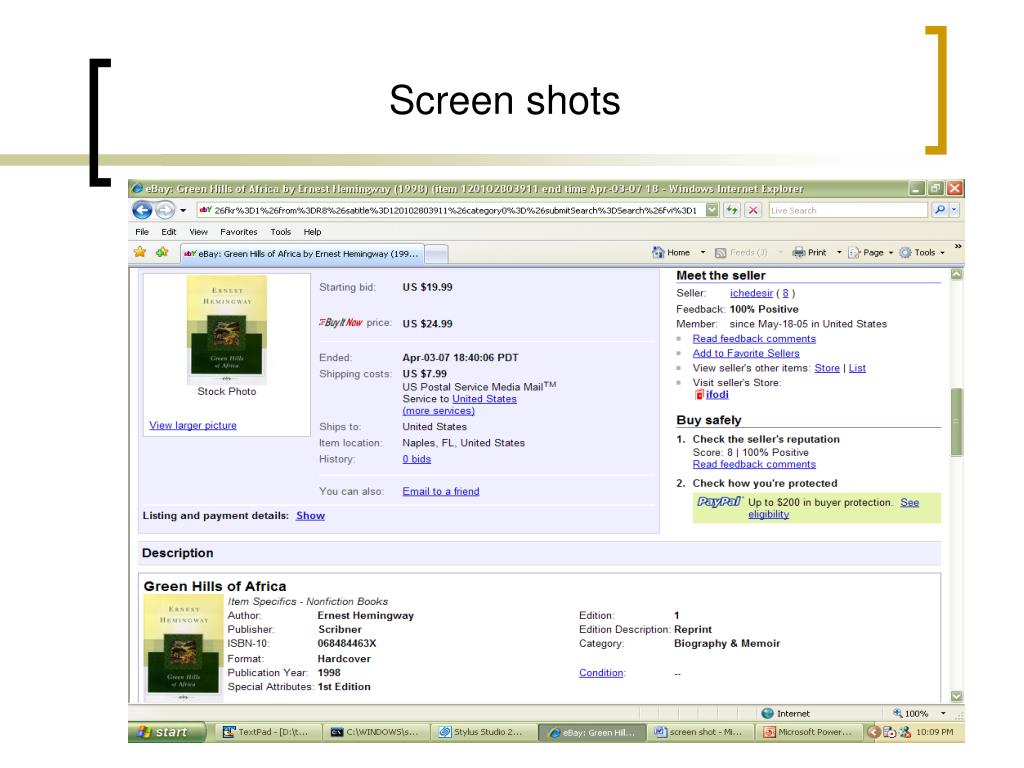Click the address bar URL field
Screen dimensions: 1024x768
tap(451, 210)
